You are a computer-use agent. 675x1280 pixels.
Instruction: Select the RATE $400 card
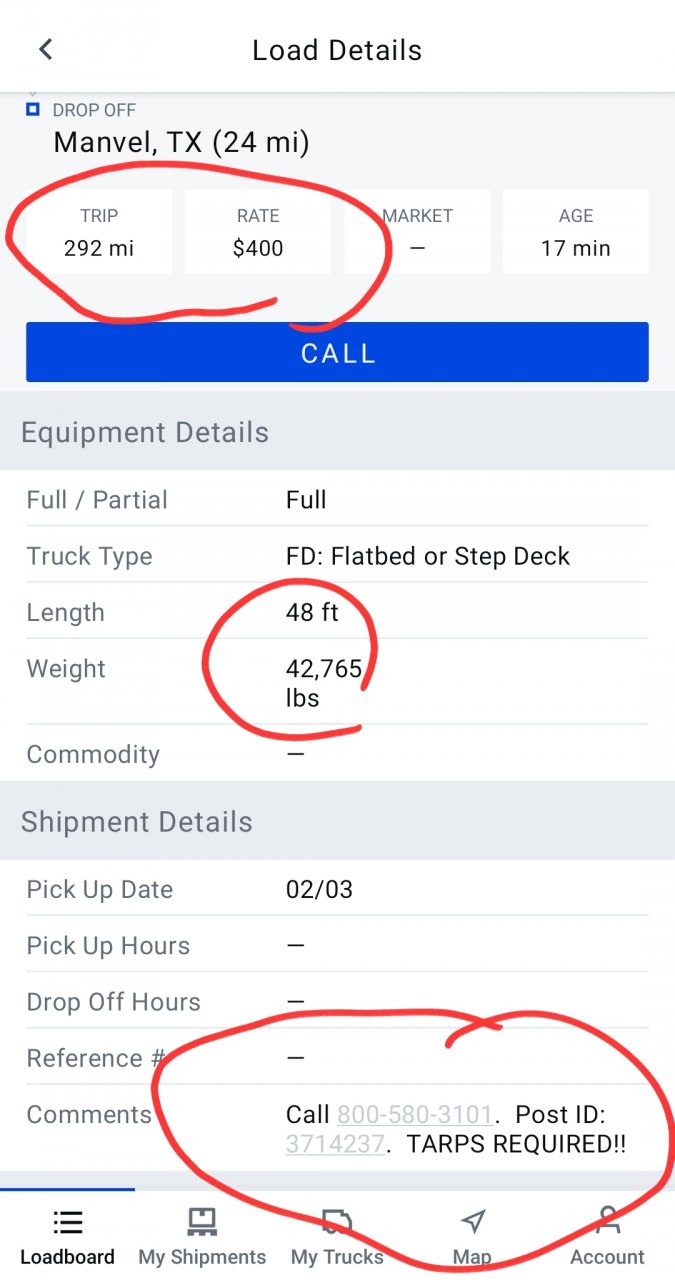[258, 232]
